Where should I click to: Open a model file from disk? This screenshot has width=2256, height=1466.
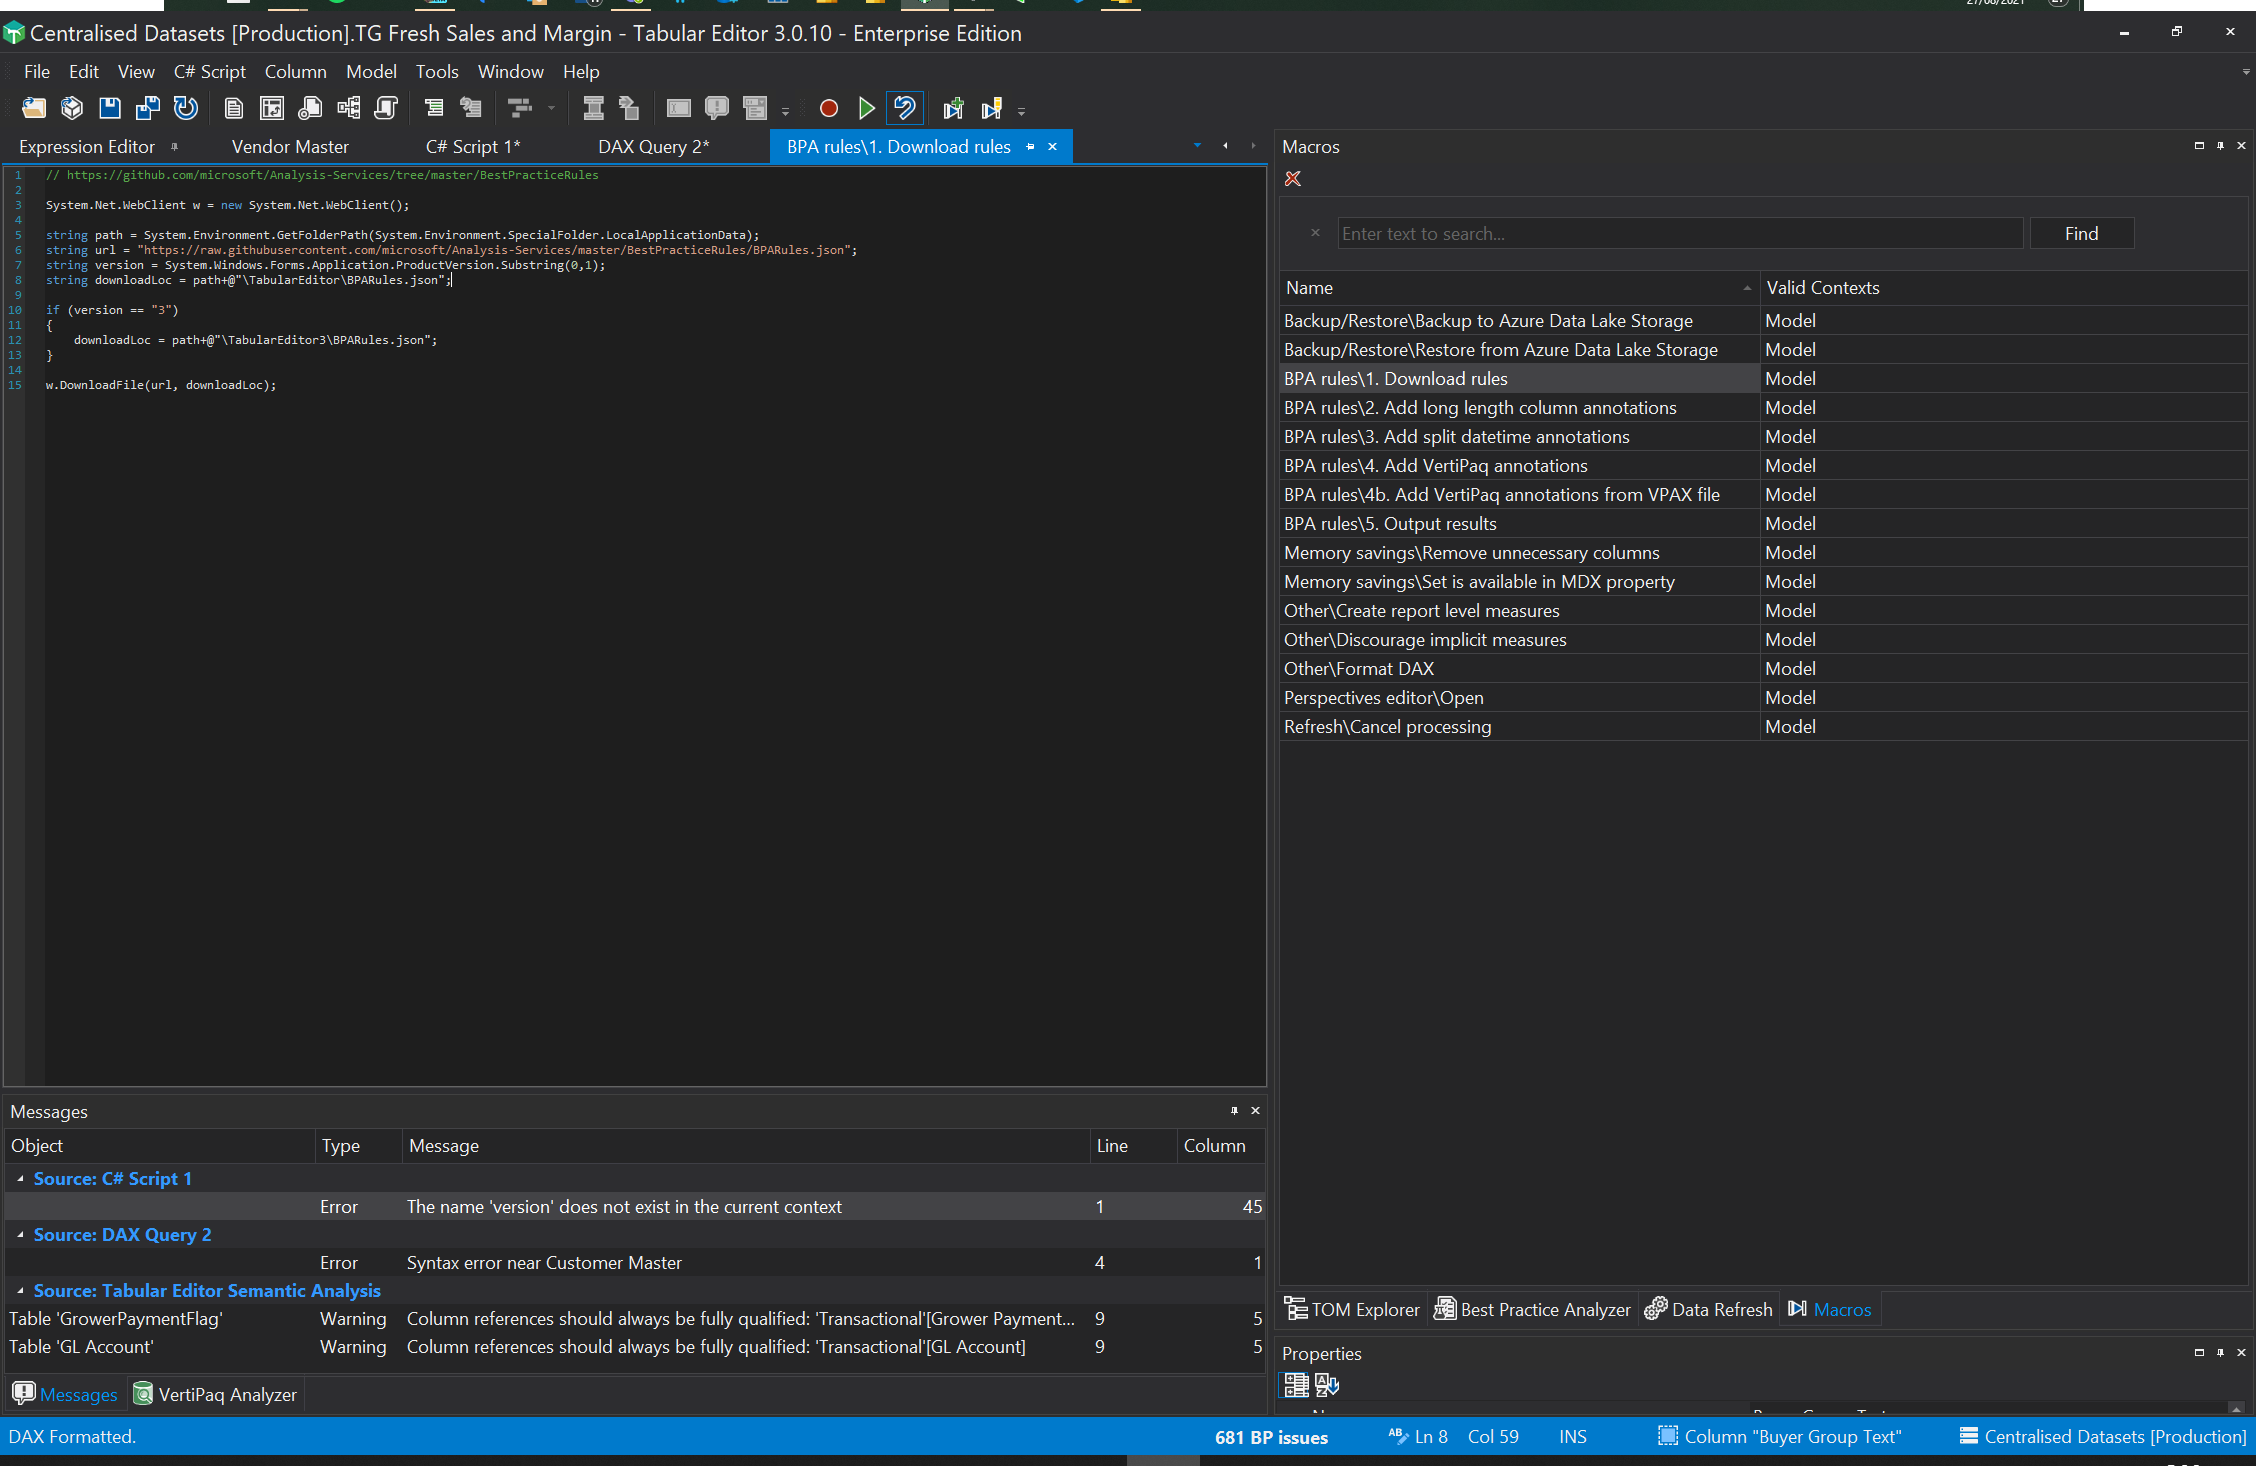tap(33, 108)
